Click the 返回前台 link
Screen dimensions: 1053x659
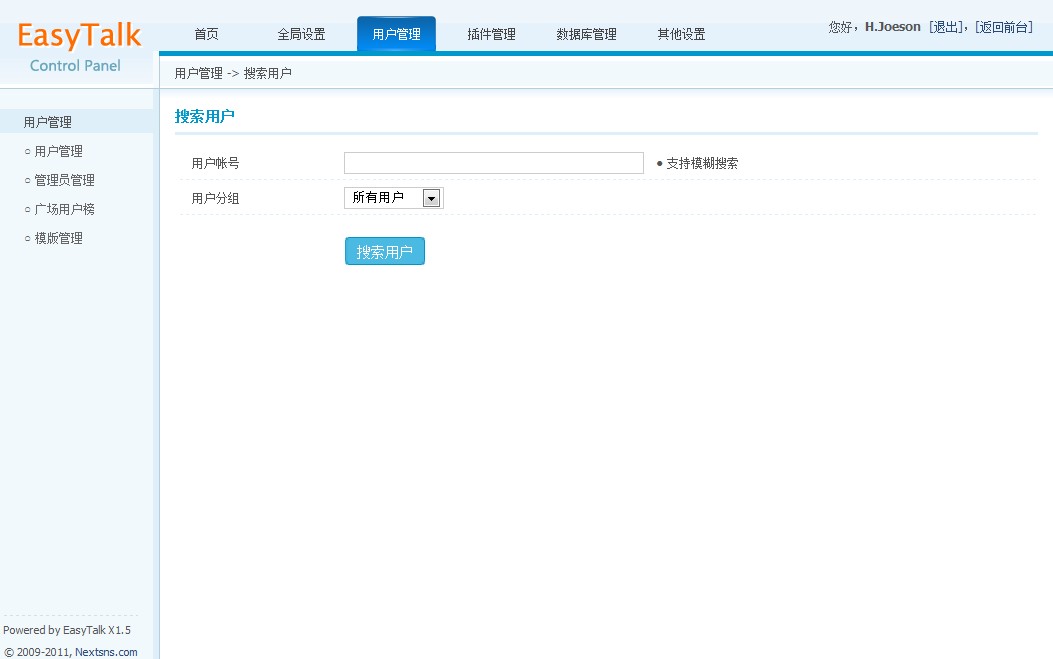pyautogui.click(x=1003, y=27)
